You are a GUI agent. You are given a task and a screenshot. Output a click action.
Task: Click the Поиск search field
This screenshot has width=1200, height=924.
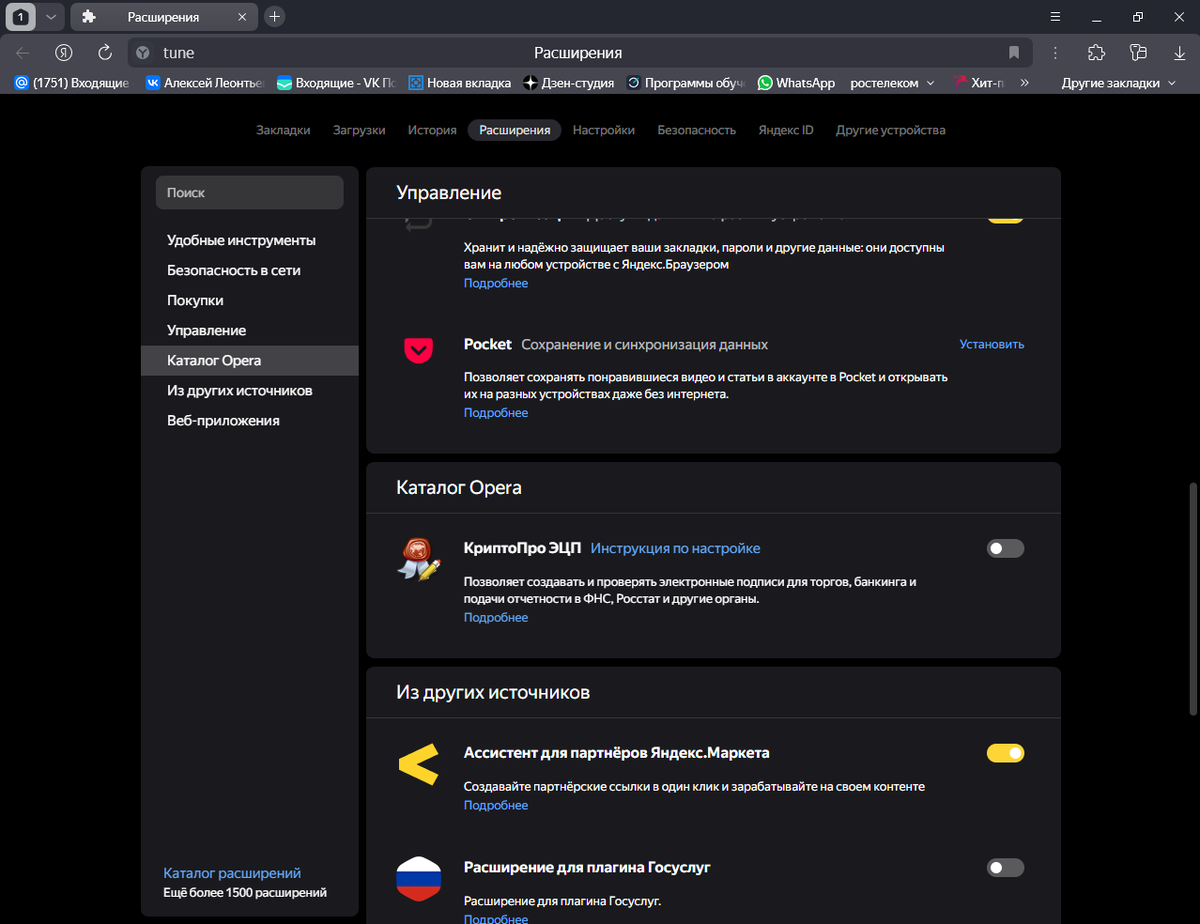[x=249, y=192]
